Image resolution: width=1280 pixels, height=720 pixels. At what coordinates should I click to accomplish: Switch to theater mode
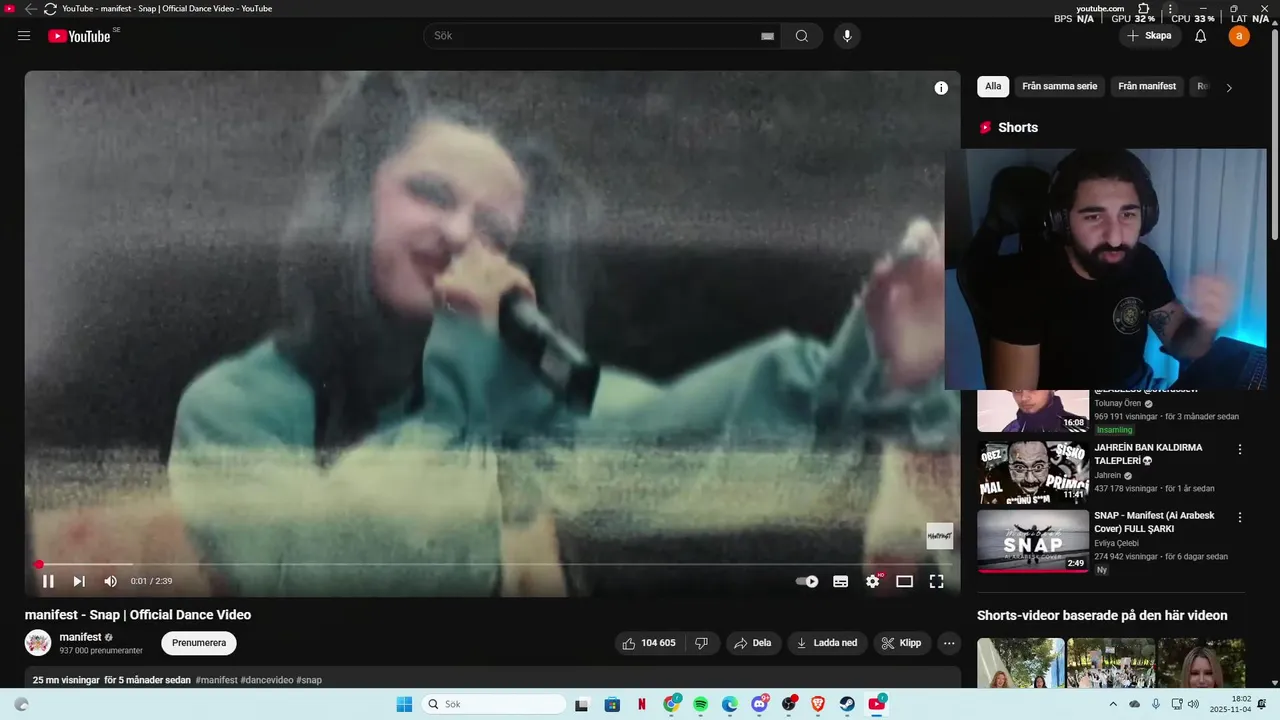pos(904,581)
